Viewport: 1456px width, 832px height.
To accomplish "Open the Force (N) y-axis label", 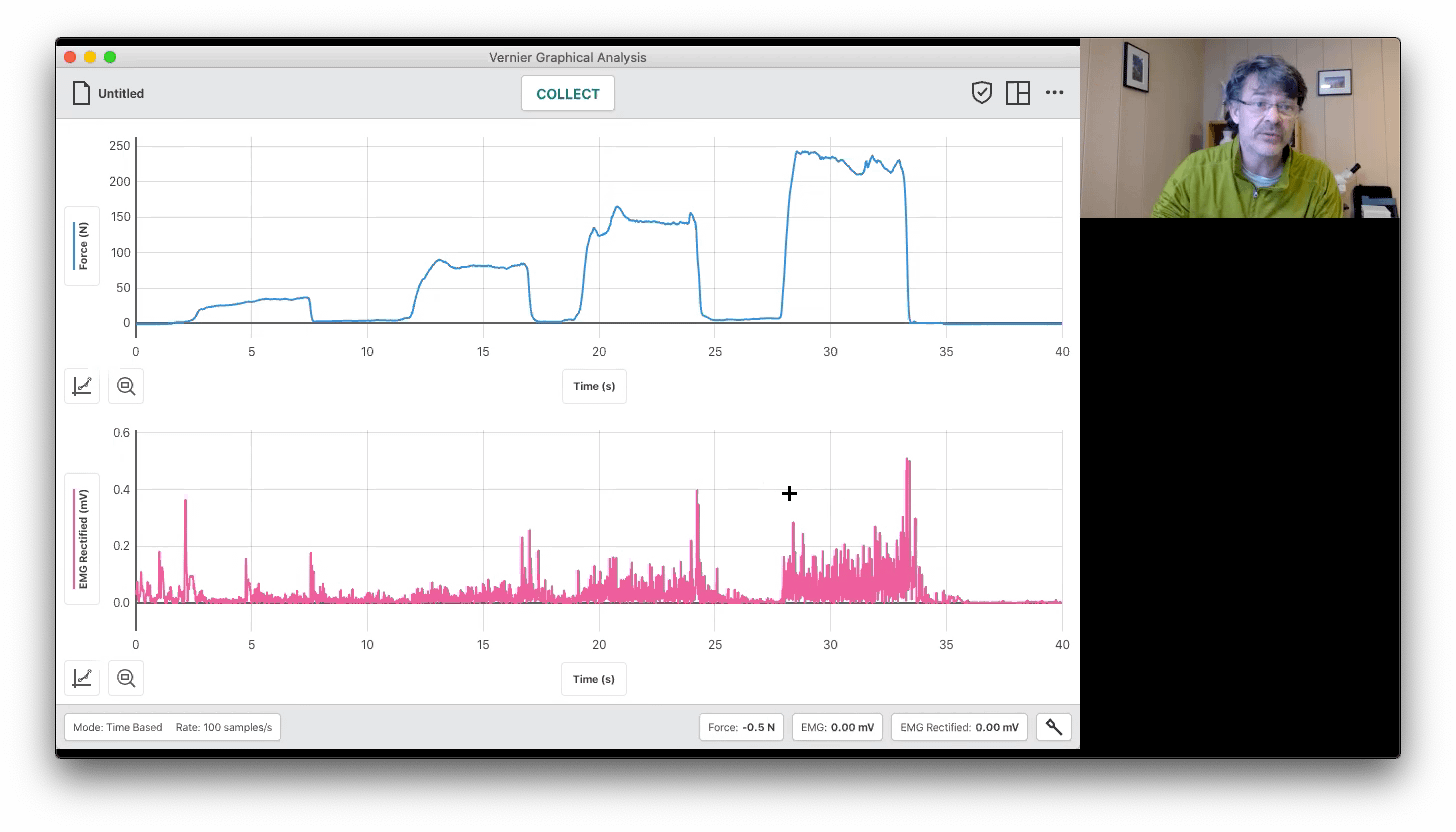I will 82,246.
